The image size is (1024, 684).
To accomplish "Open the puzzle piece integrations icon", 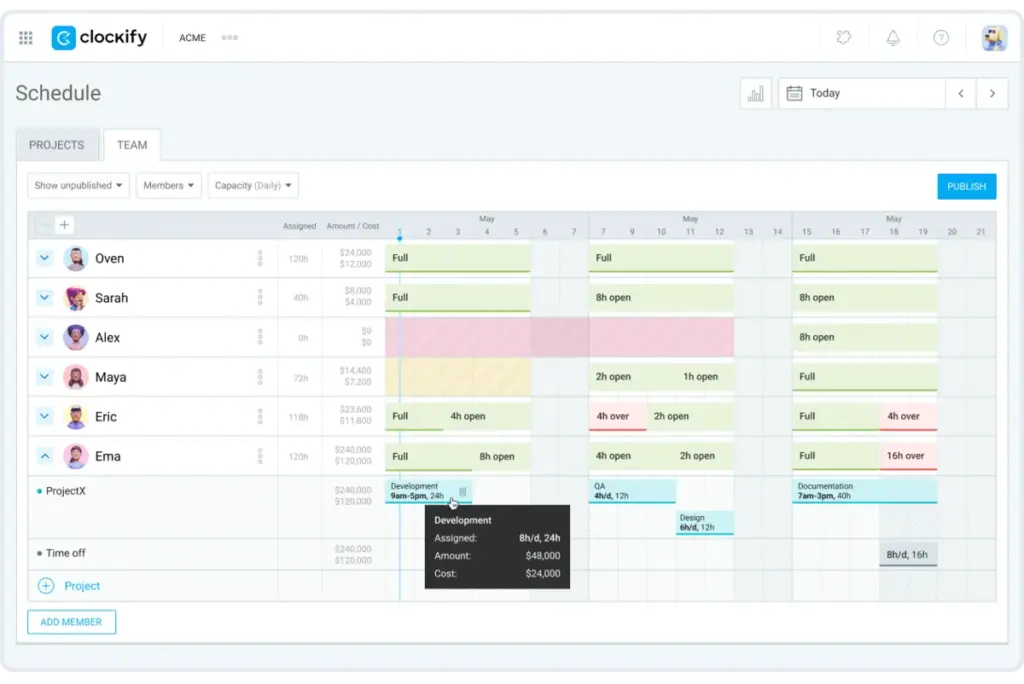I will point(844,38).
